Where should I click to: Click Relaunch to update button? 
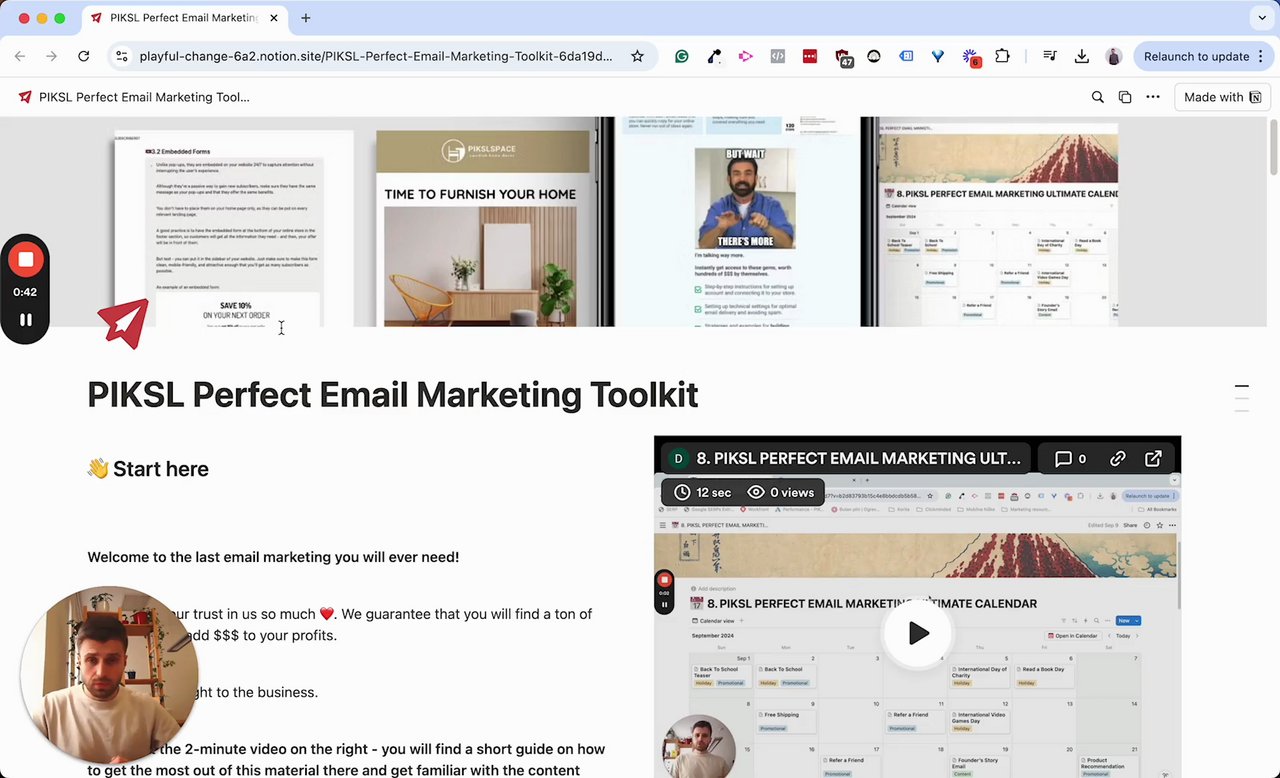pos(1203,57)
